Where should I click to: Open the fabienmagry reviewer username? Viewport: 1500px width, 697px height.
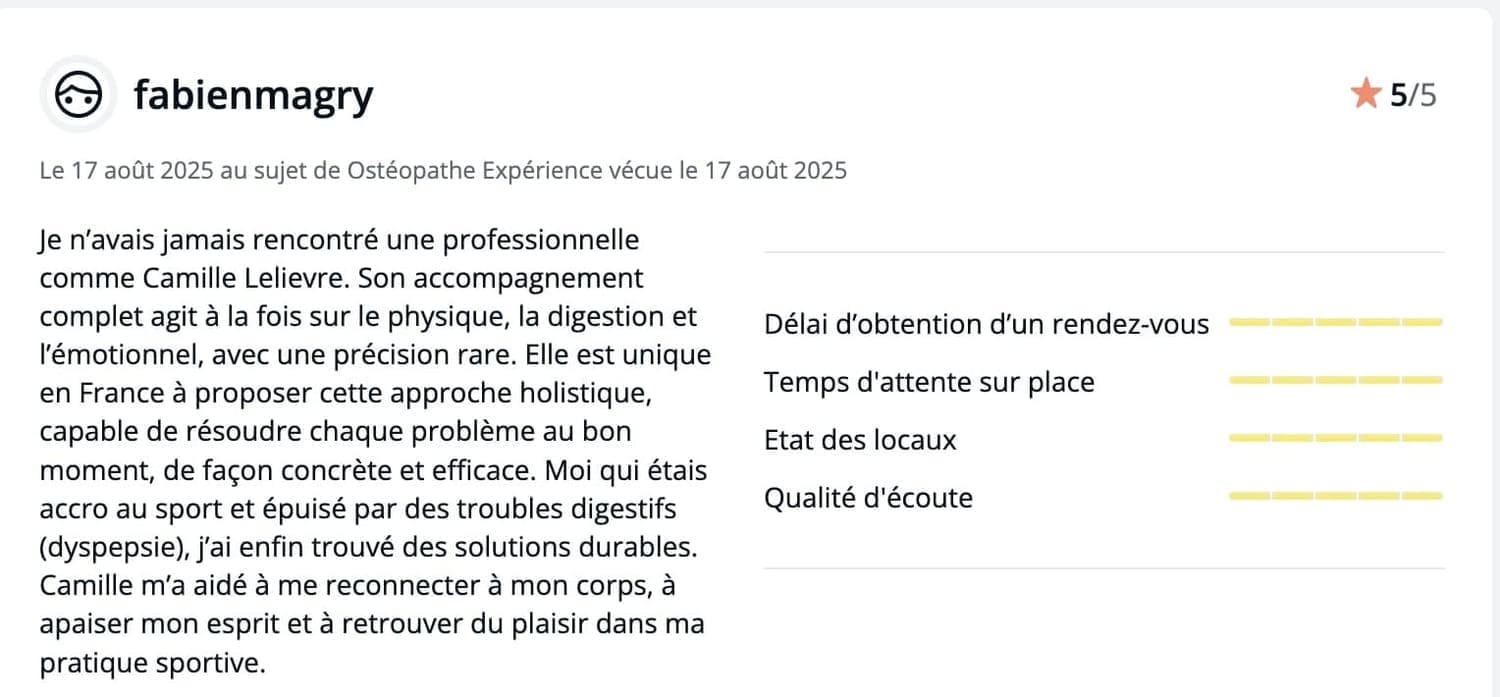click(x=254, y=96)
